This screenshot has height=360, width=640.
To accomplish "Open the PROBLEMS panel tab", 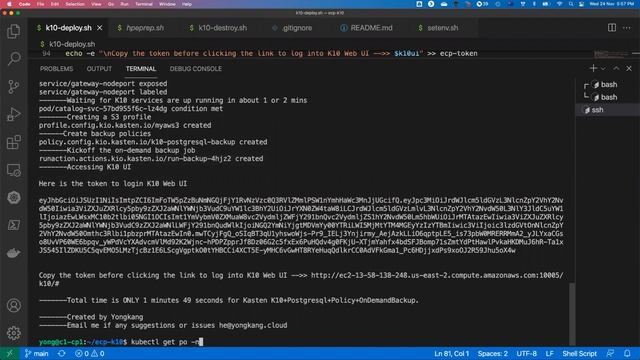I will point(56,69).
